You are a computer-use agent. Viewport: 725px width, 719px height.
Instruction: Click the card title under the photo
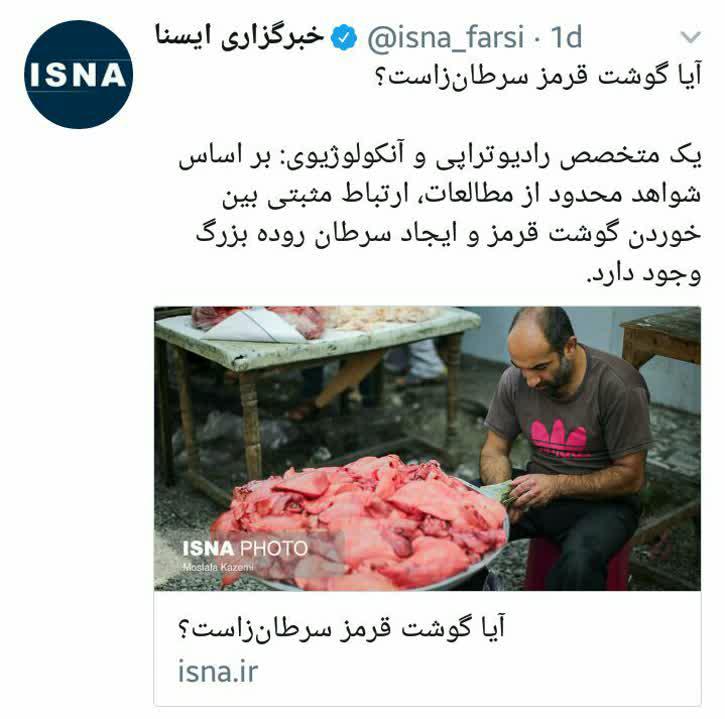tap(342, 628)
